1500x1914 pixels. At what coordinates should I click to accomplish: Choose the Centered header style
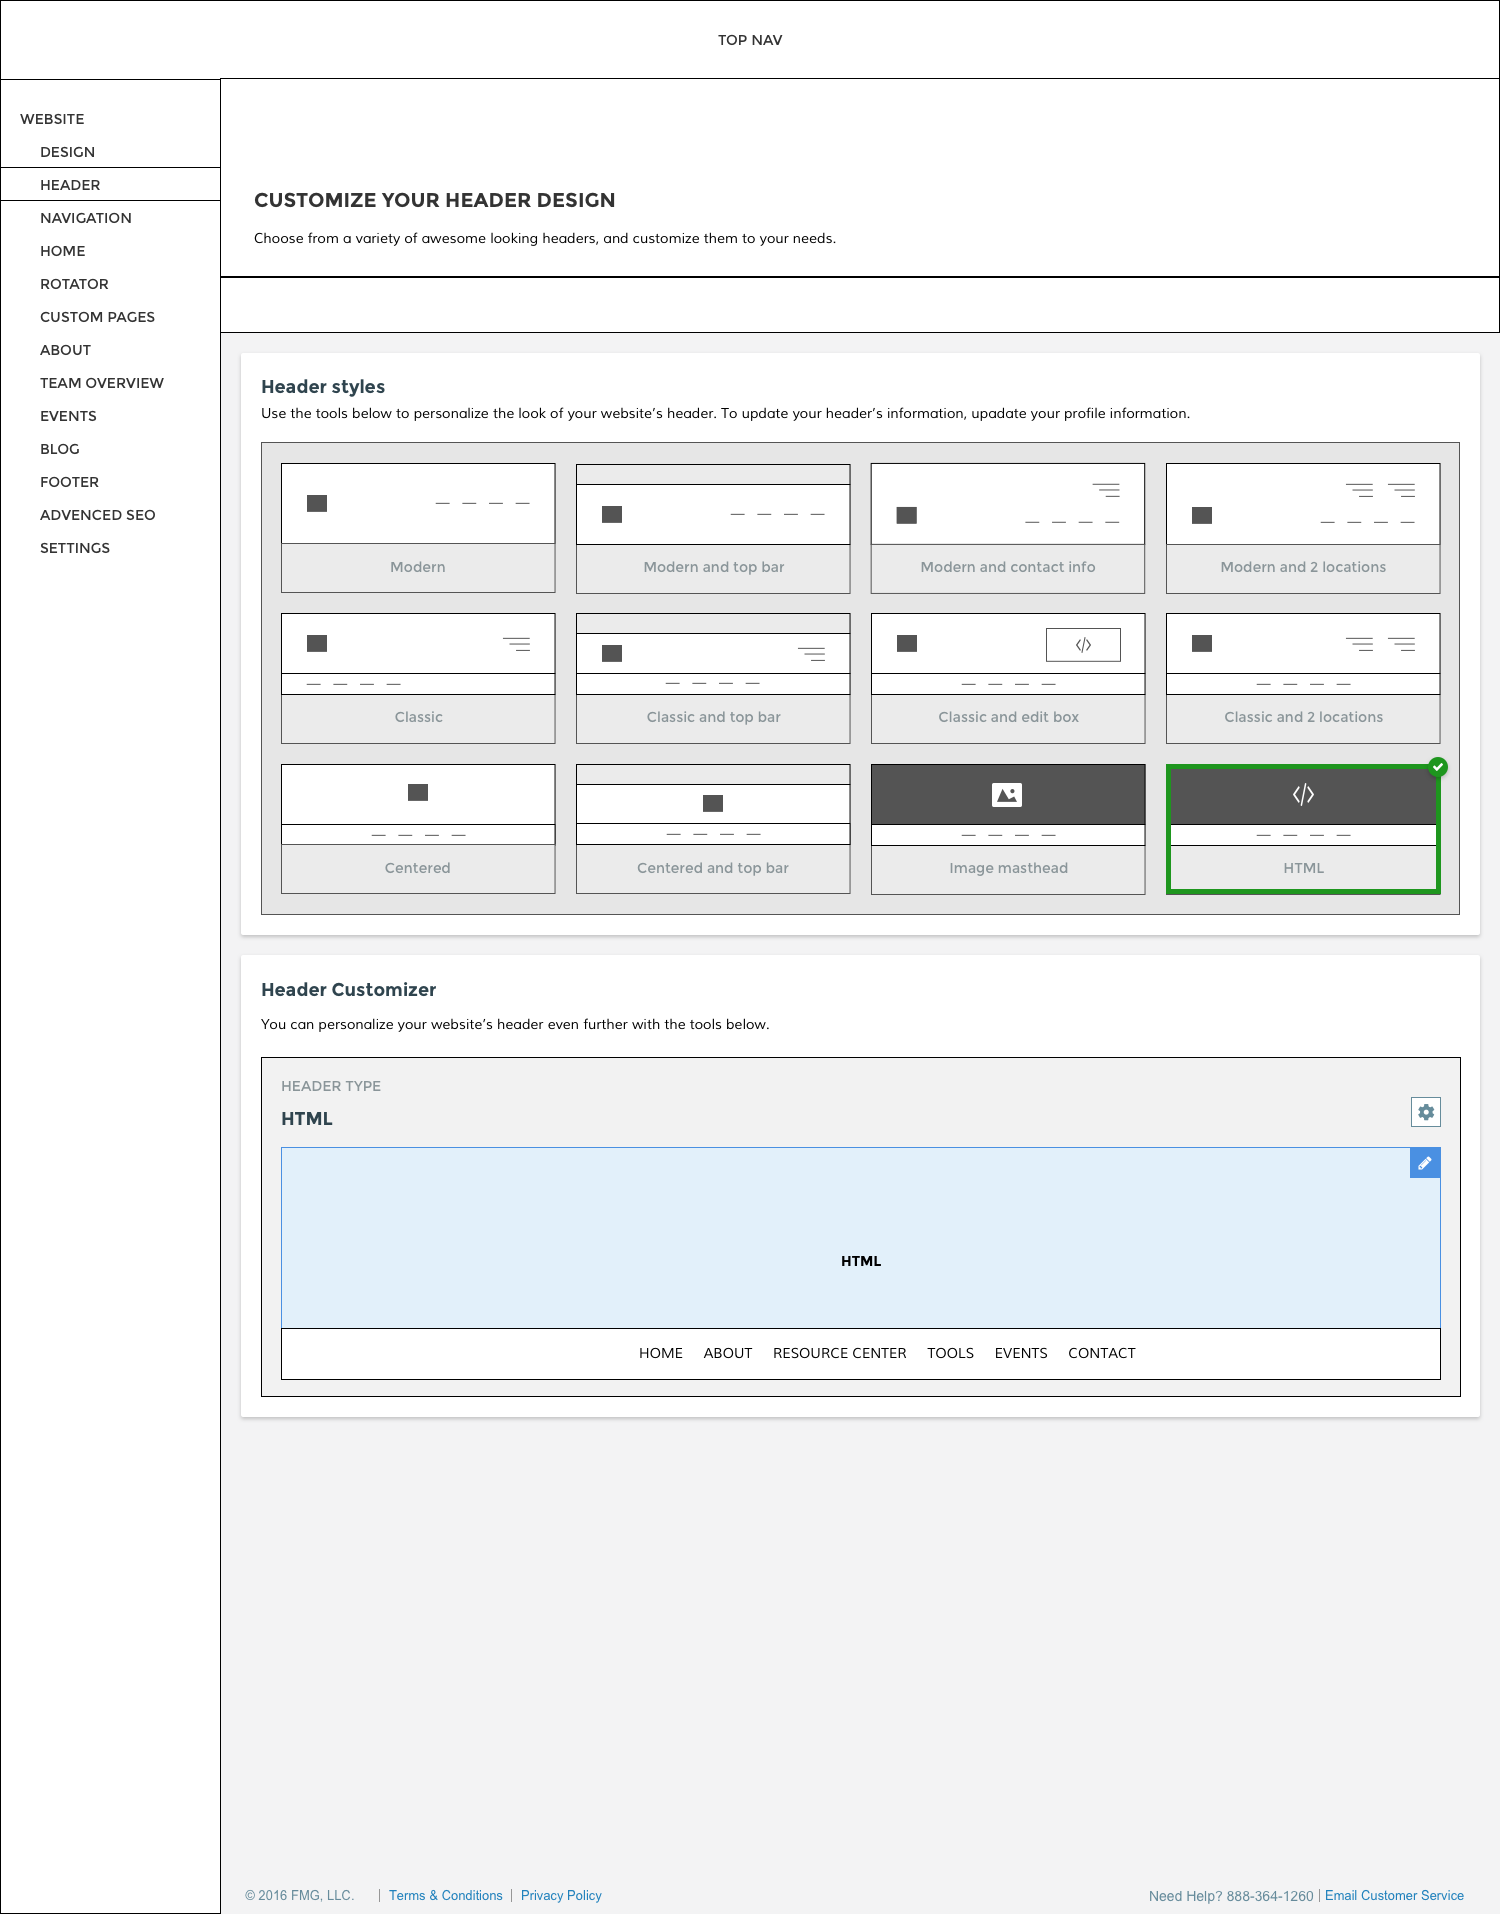click(x=418, y=829)
